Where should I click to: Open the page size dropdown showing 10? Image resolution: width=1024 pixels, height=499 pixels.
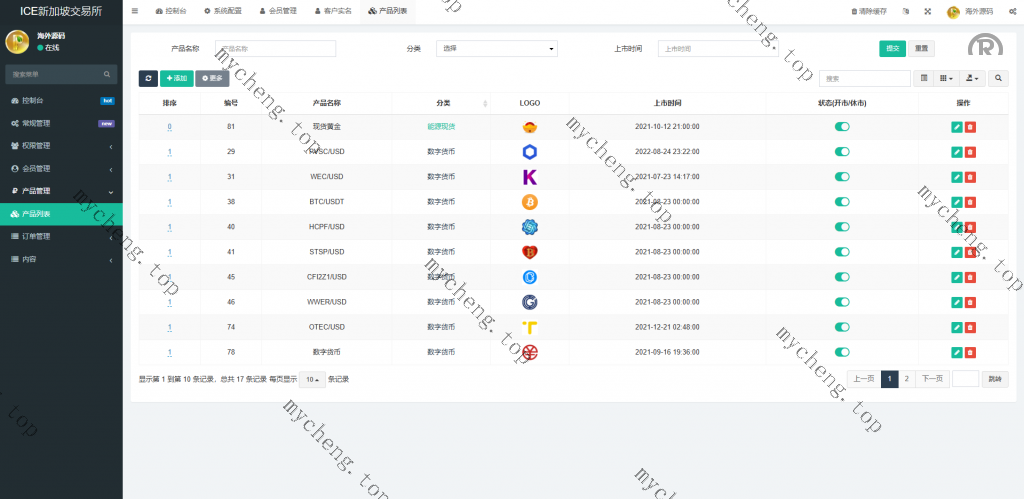pos(312,380)
